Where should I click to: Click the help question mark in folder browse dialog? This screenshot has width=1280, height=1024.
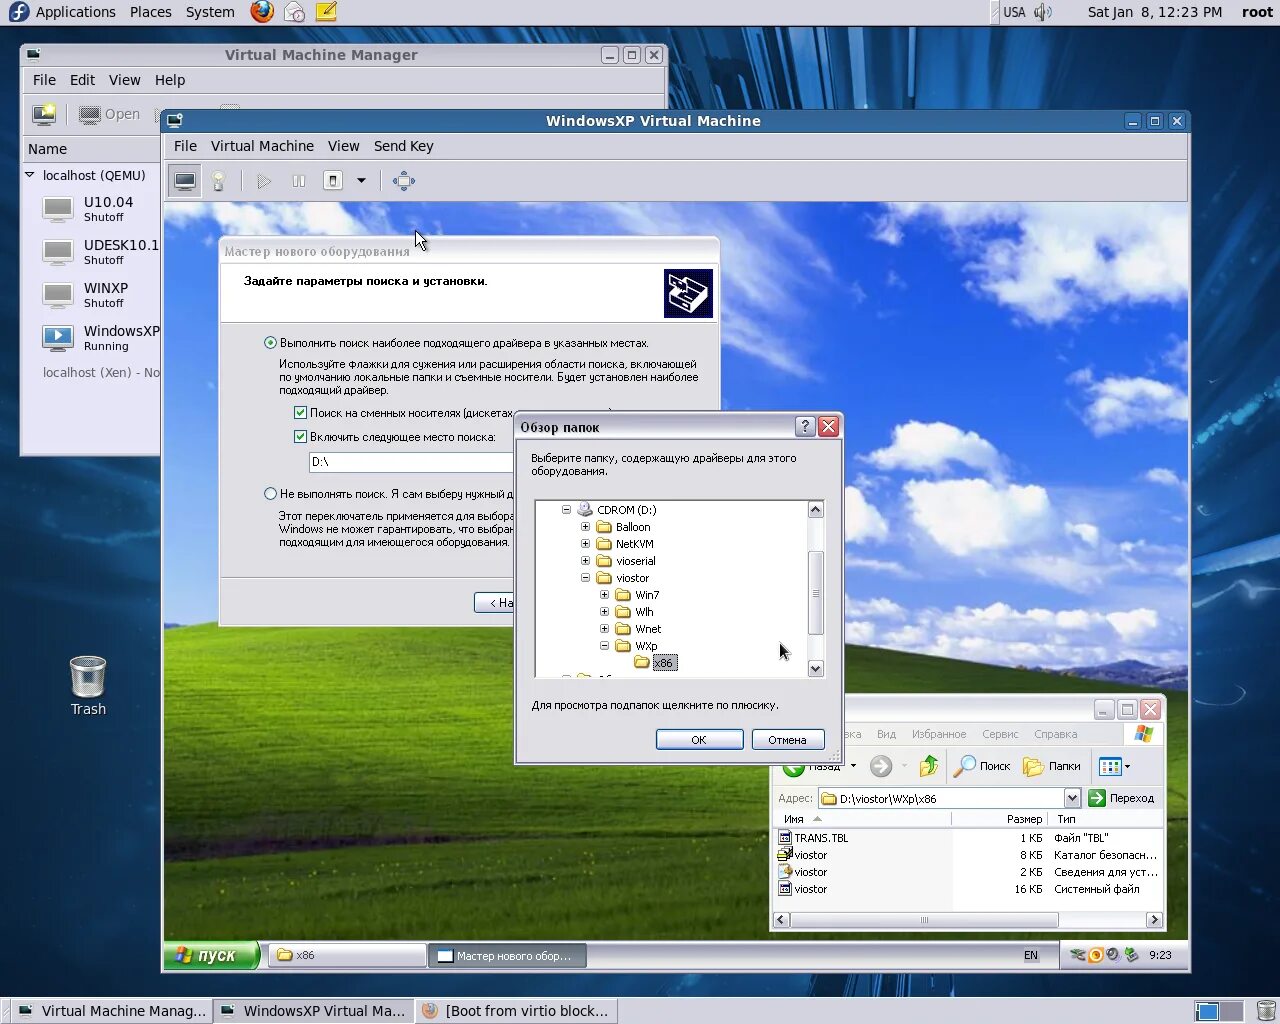pos(805,427)
